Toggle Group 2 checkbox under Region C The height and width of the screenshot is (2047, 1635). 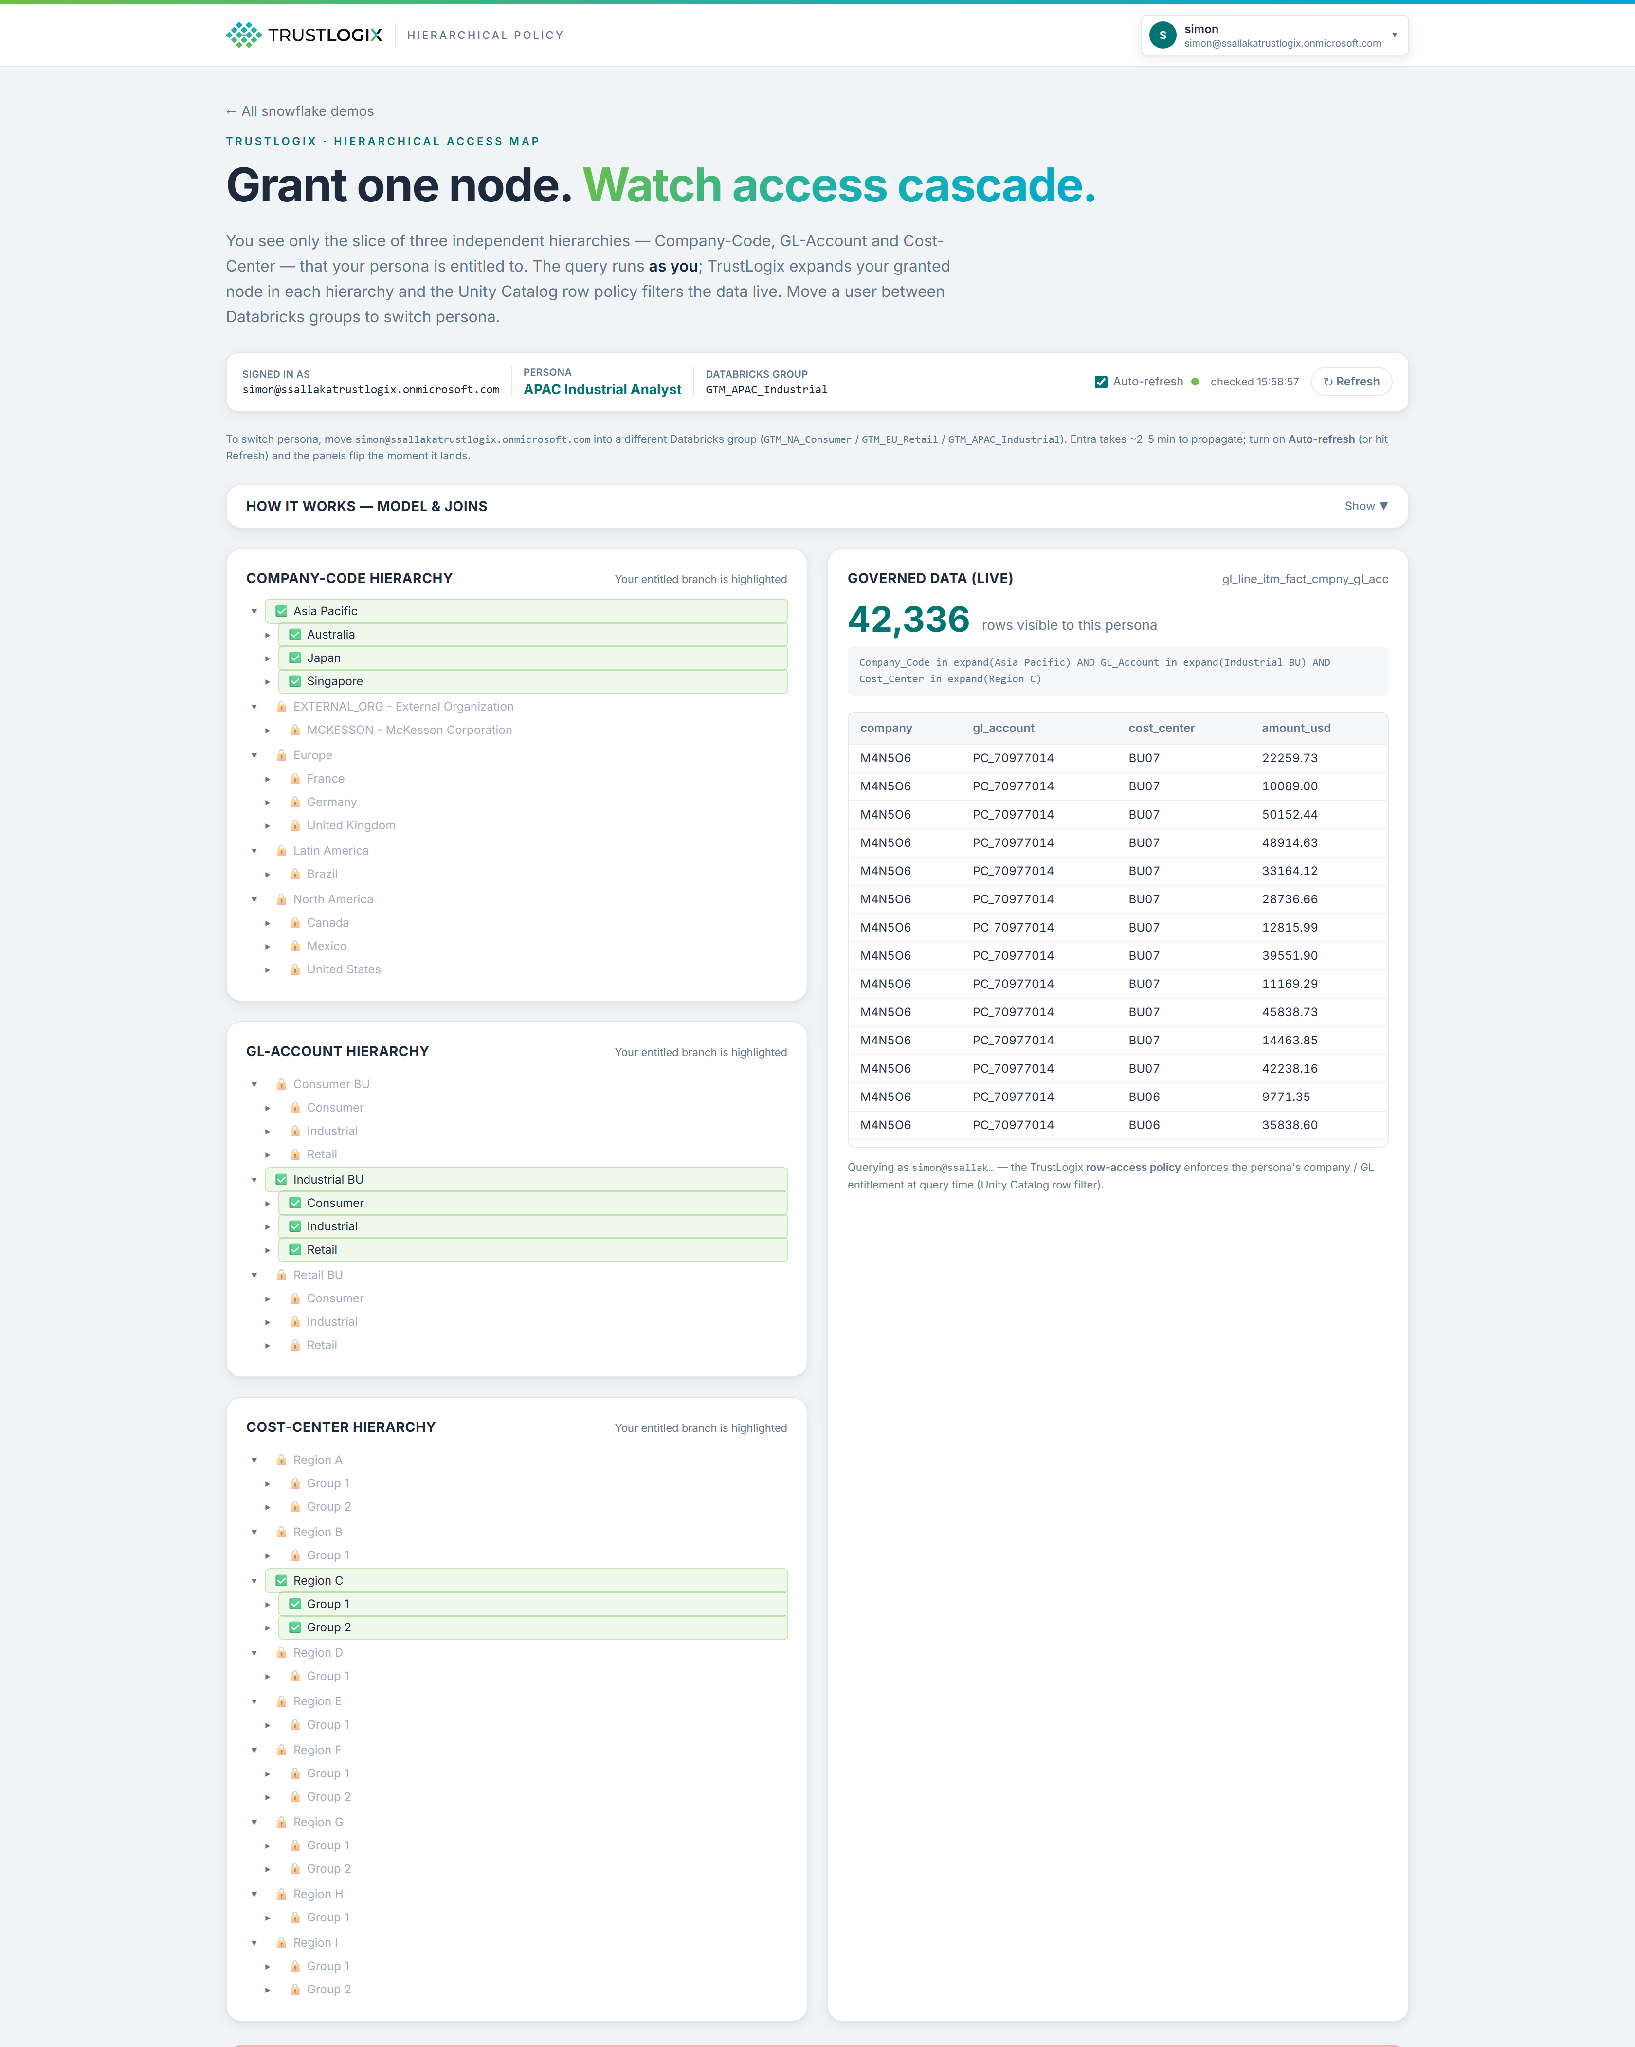coord(295,1627)
